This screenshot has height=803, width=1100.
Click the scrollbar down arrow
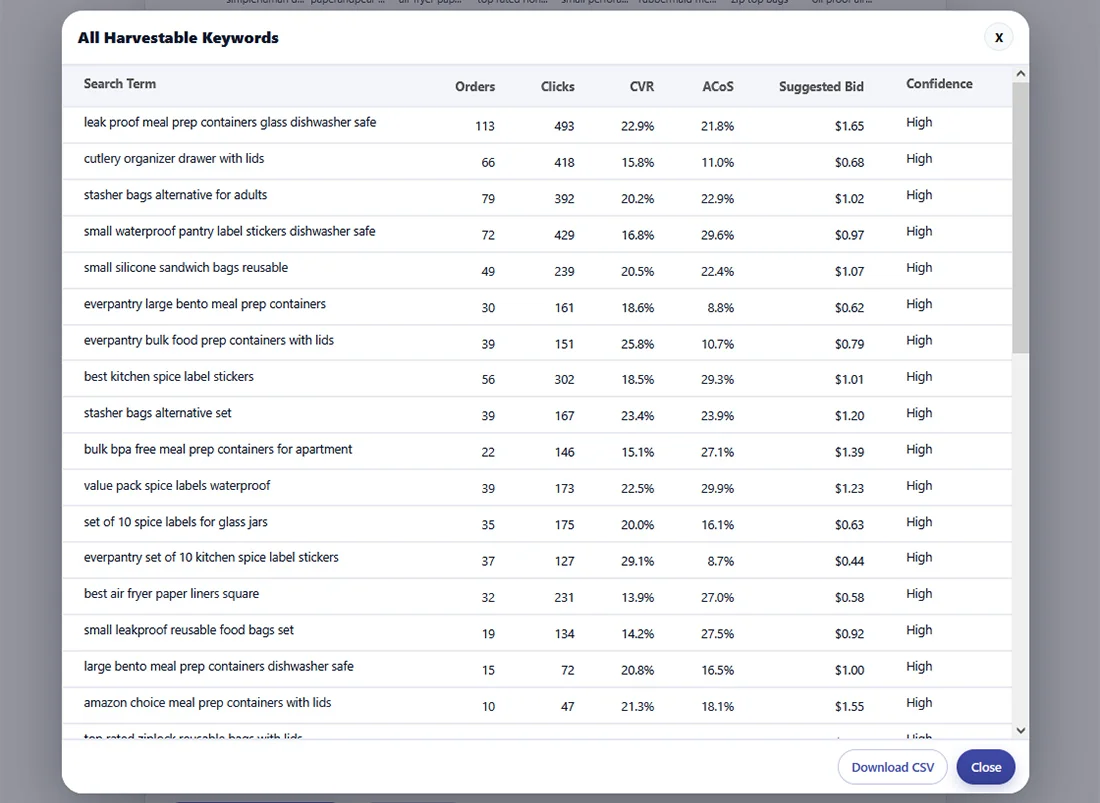point(1021,730)
